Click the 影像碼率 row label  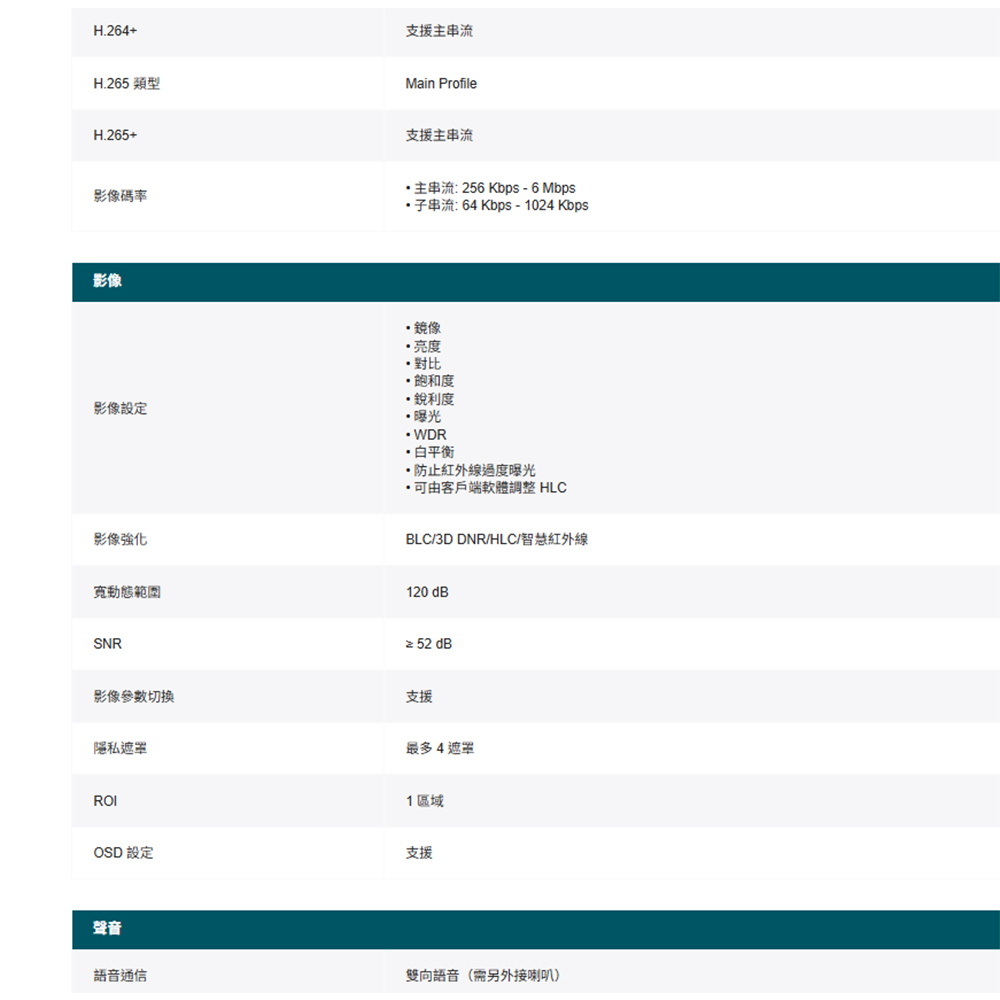coord(120,197)
